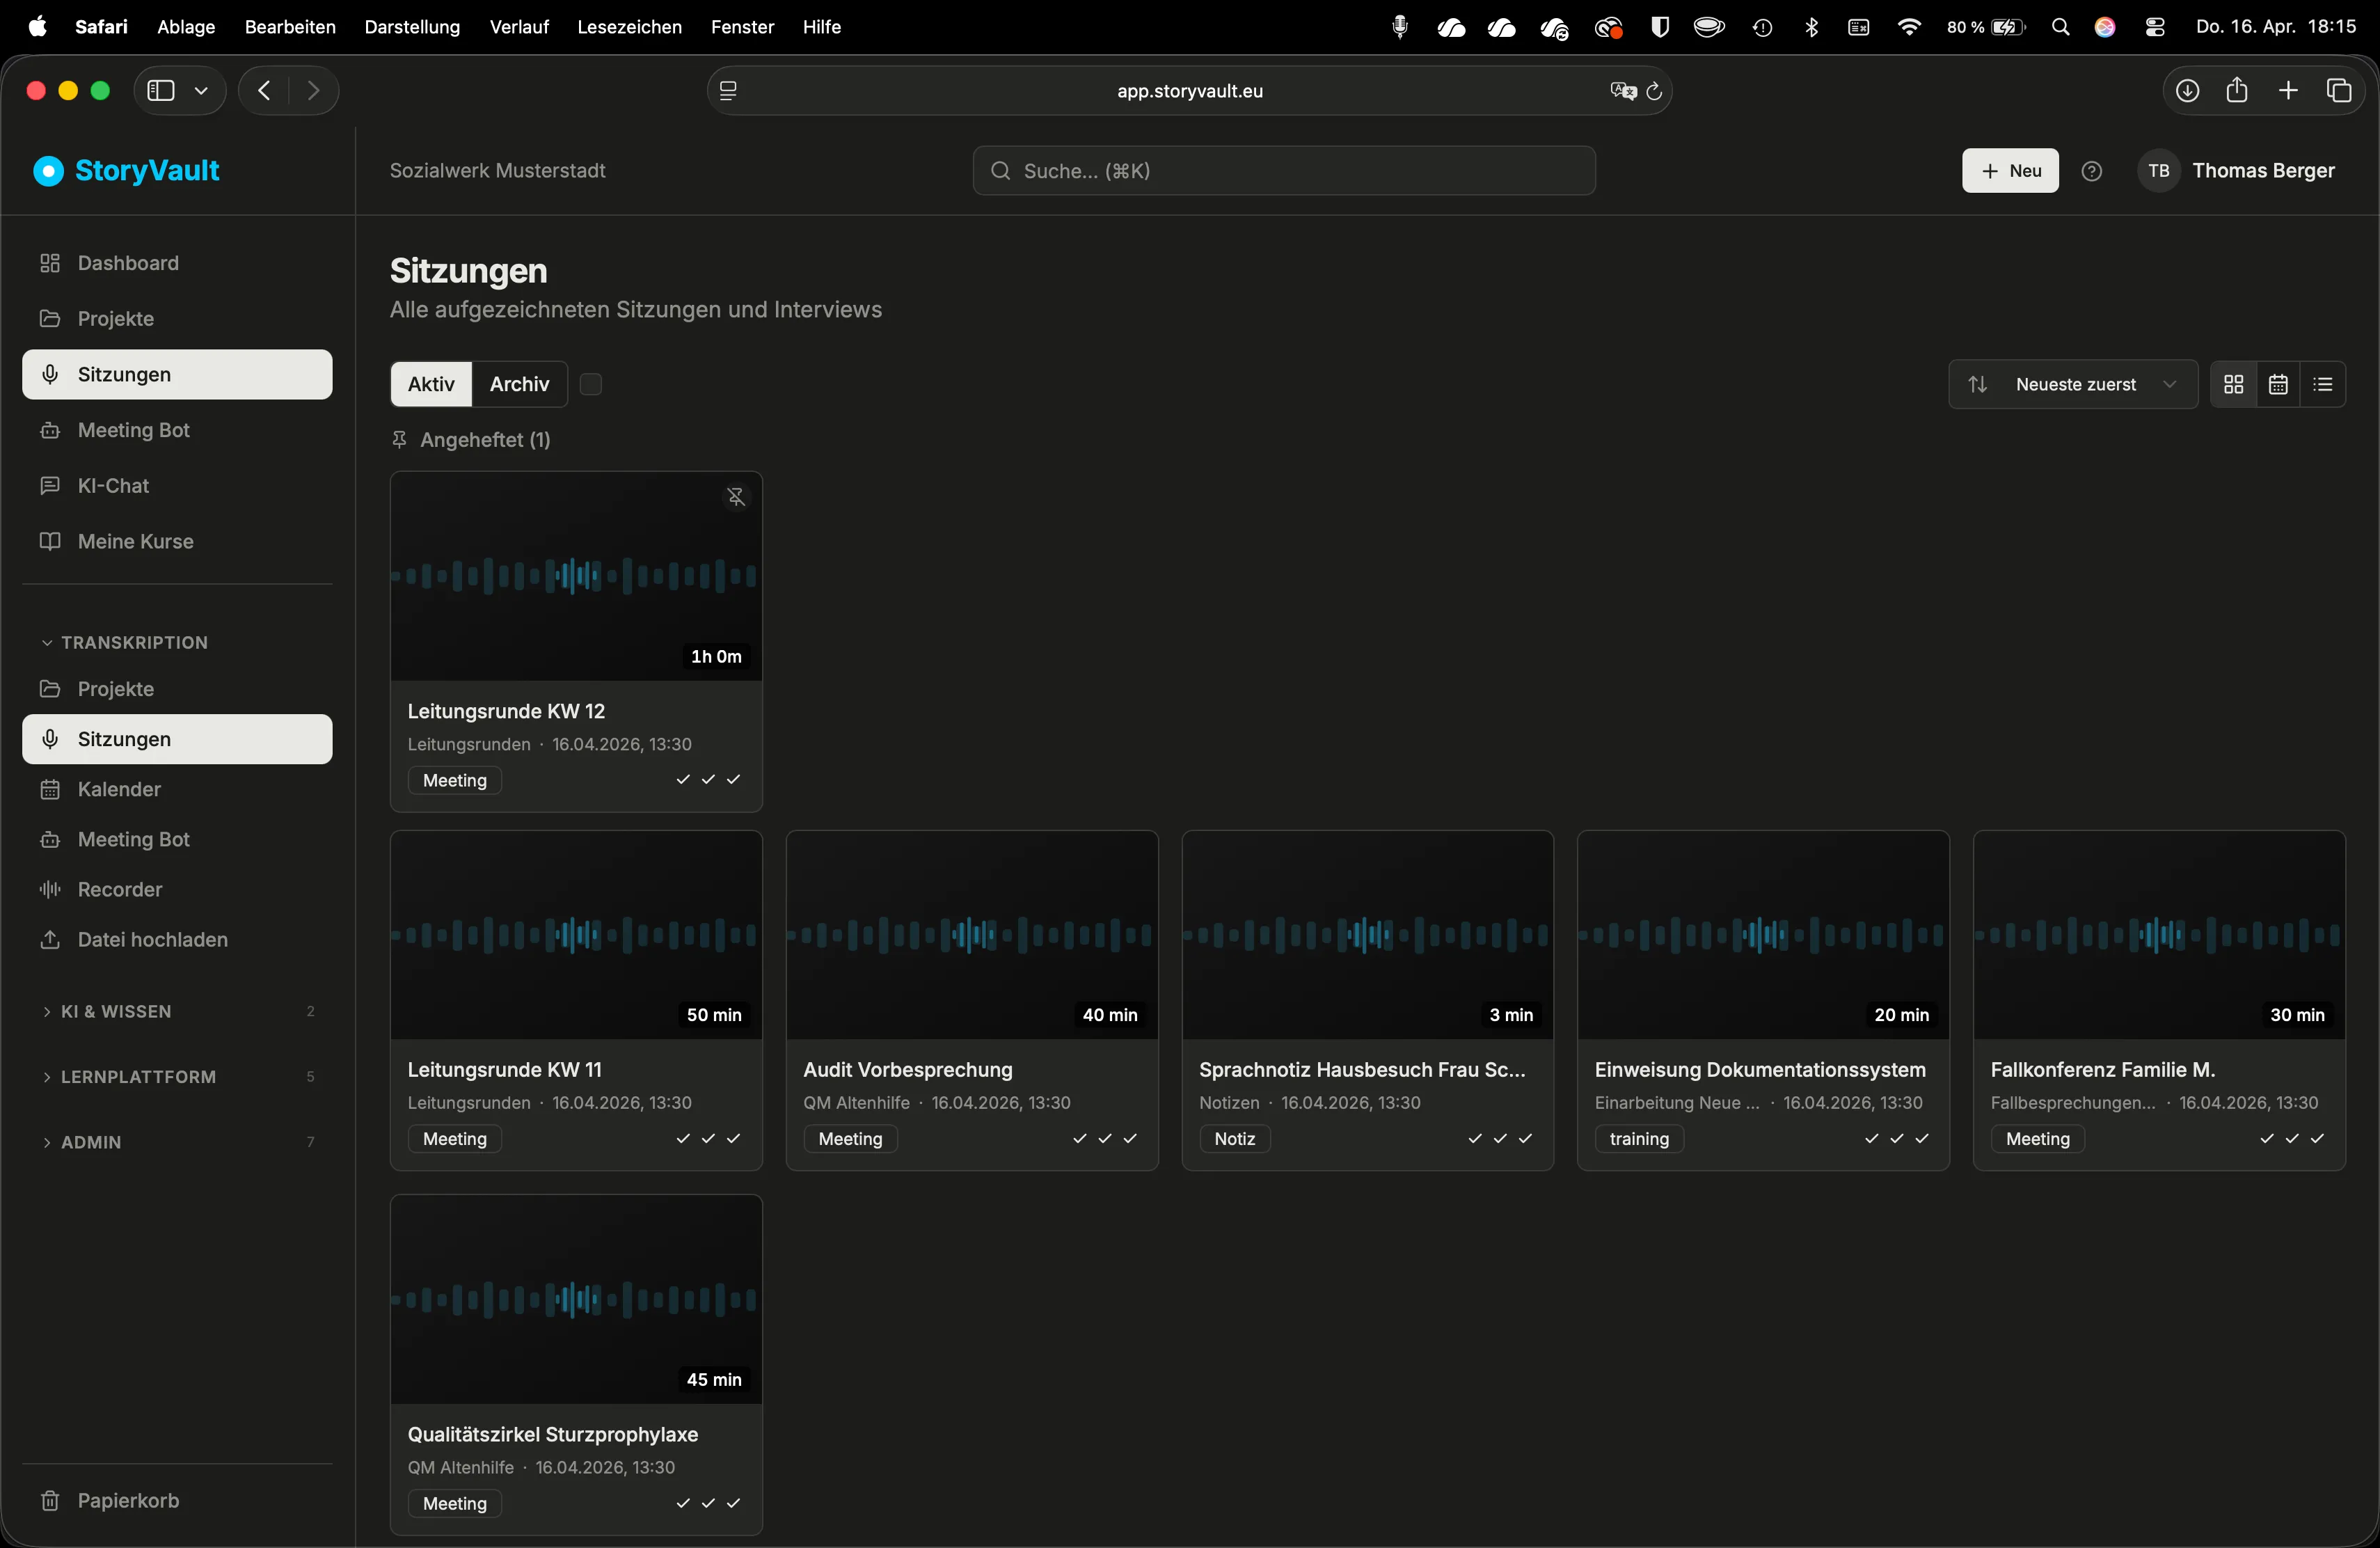Screen dimensions: 2380x1548
Task: Click the app.storyvault.eu address bar
Action: pyautogui.click(x=1189, y=91)
